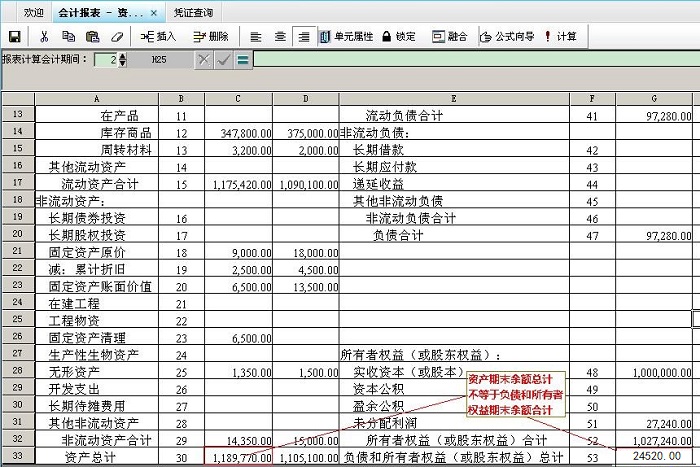Click the green formula bar field

(x=476, y=60)
